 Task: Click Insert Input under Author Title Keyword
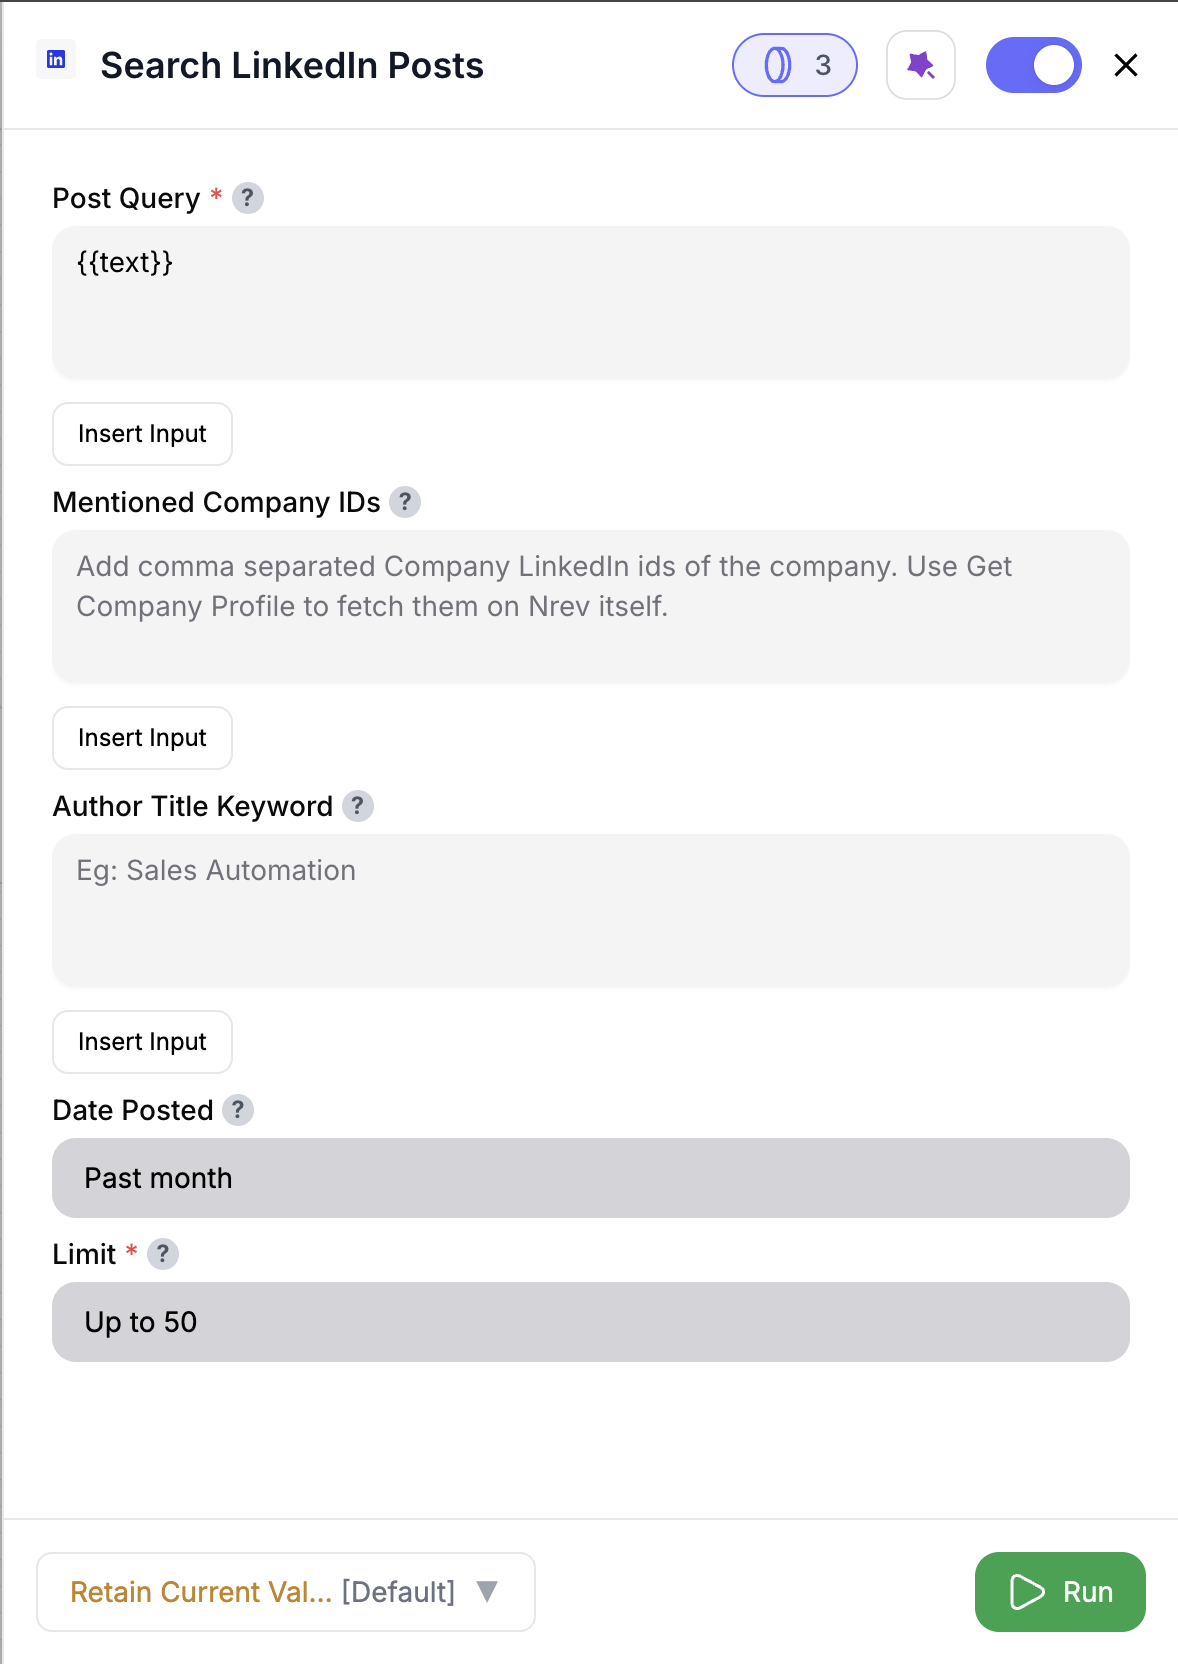[x=142, y=1042]
